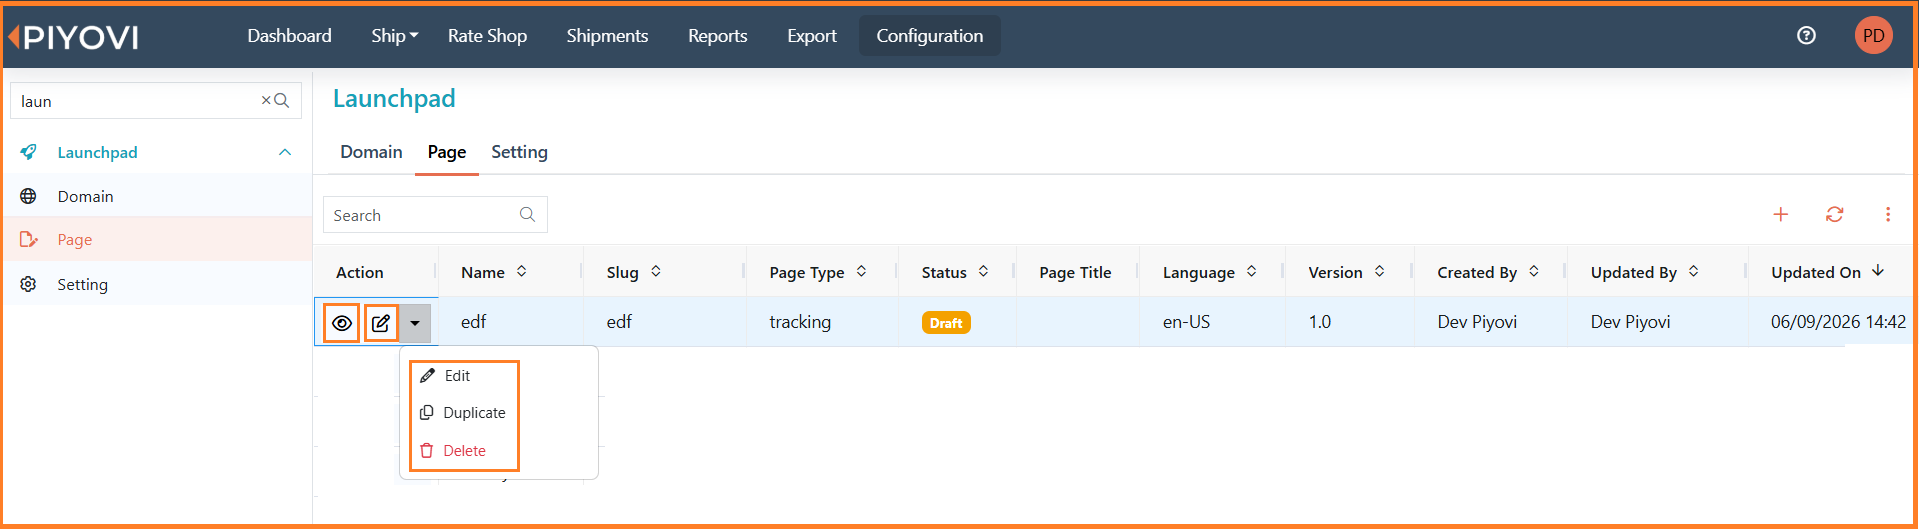Clear the sidebar search with X icon
This screenshot has height=529, width=1920.
coord(266,101)
